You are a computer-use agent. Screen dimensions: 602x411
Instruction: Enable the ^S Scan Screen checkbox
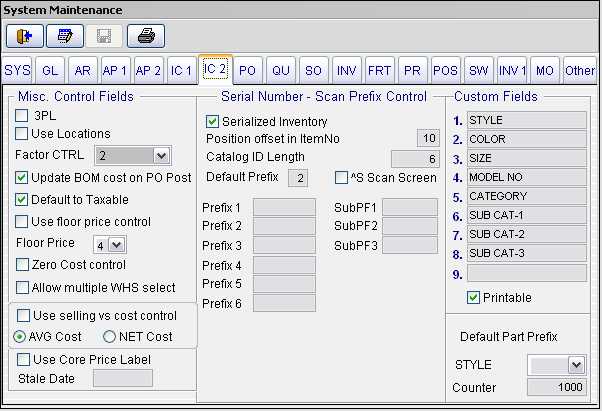[x=341, y=178]
